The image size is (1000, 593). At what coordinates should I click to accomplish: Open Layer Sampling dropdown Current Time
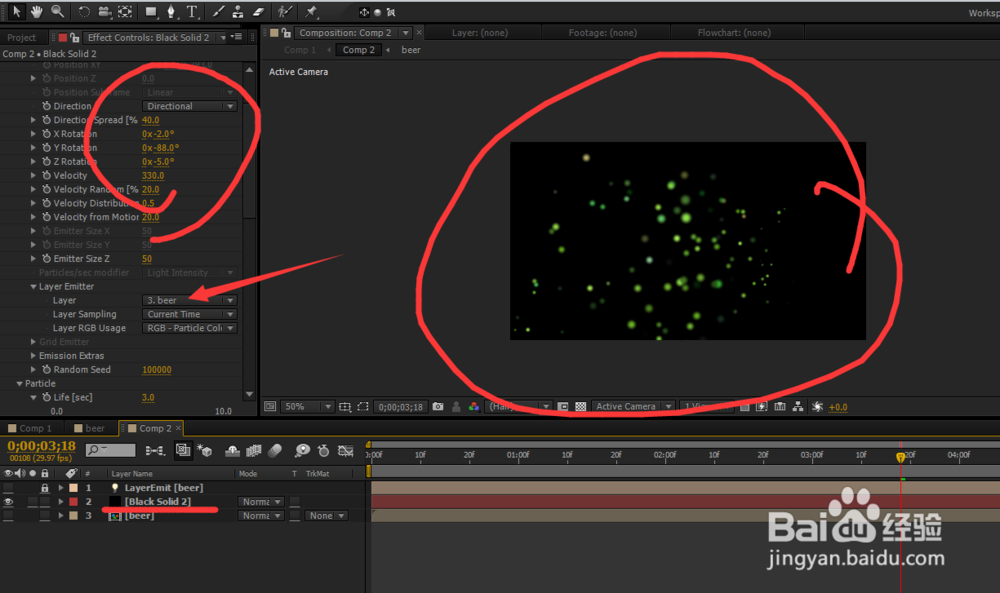pyautogui.click(x=189, y=314)
